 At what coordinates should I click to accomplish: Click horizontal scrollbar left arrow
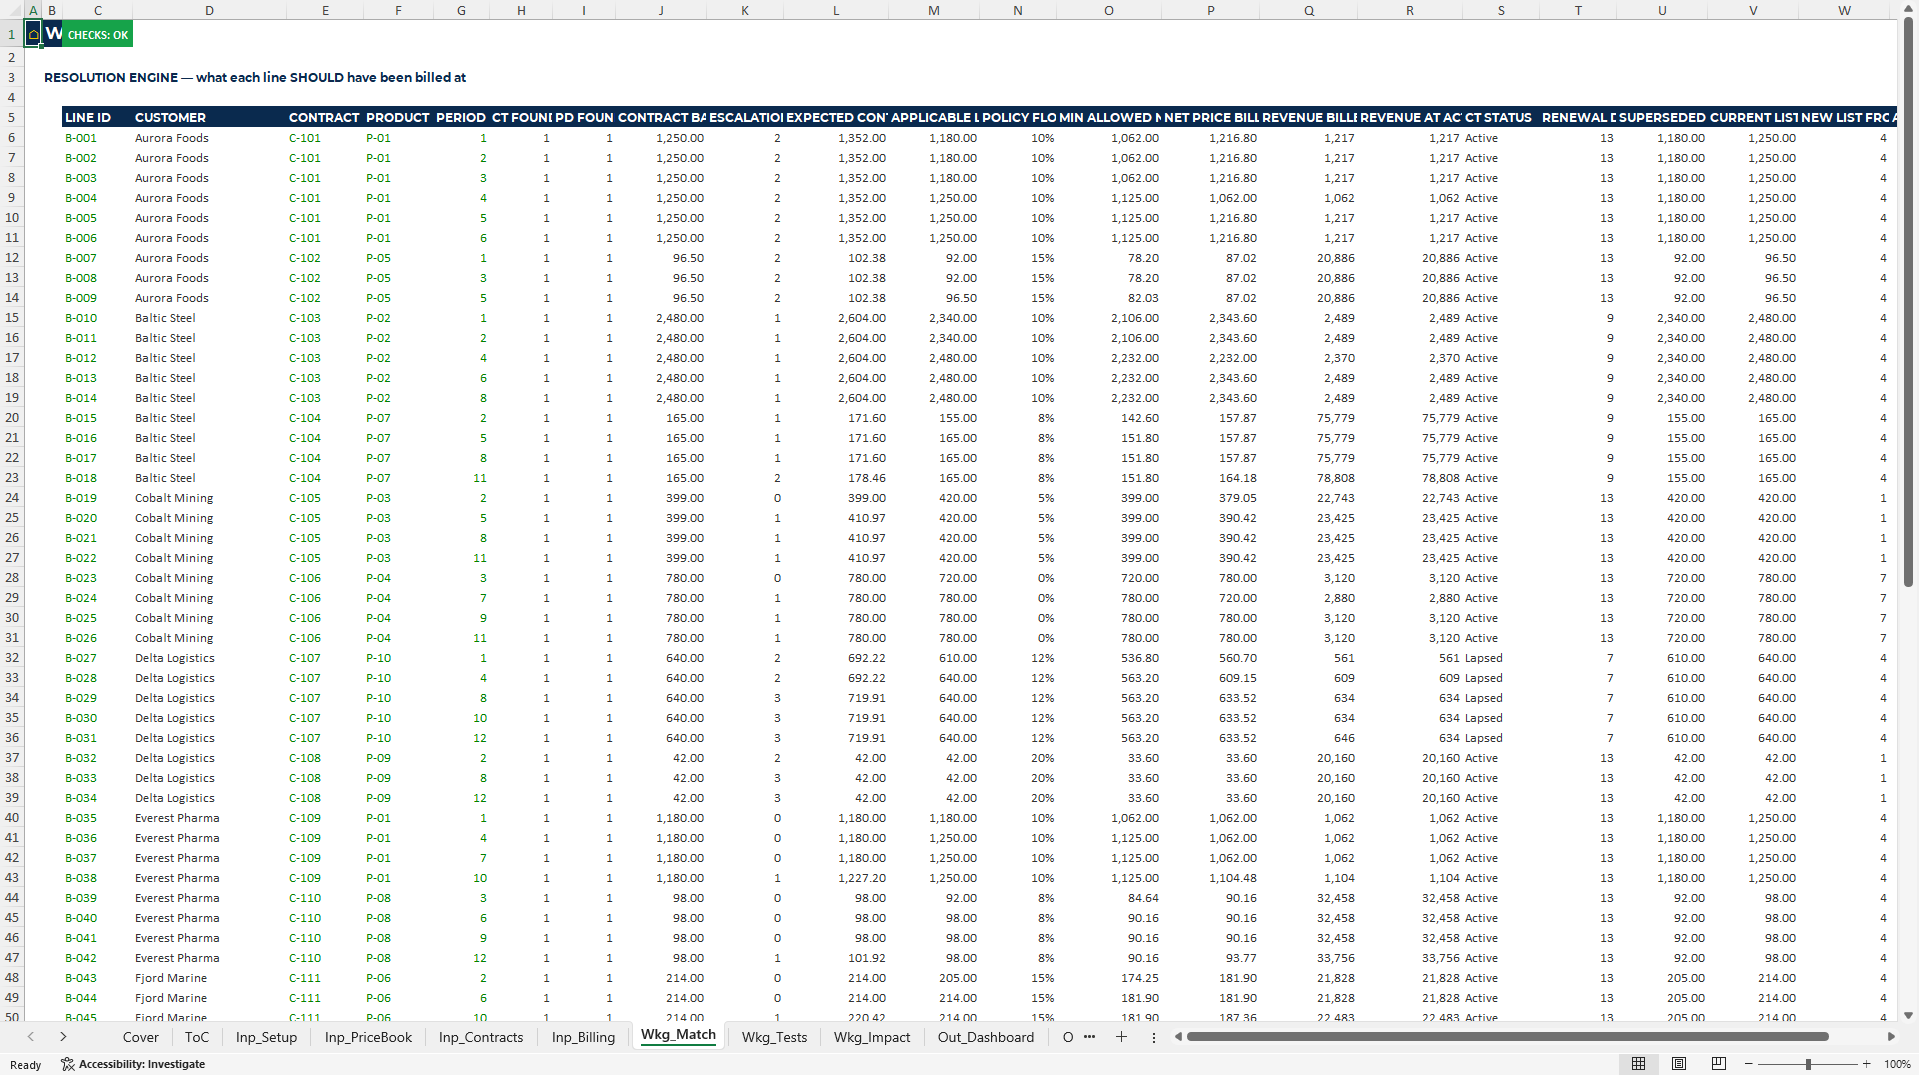(1178, 1037)
